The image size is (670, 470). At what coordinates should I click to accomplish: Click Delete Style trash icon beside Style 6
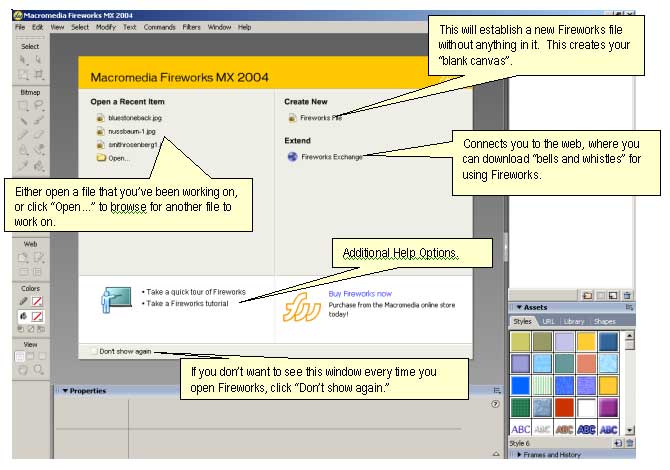629,443
